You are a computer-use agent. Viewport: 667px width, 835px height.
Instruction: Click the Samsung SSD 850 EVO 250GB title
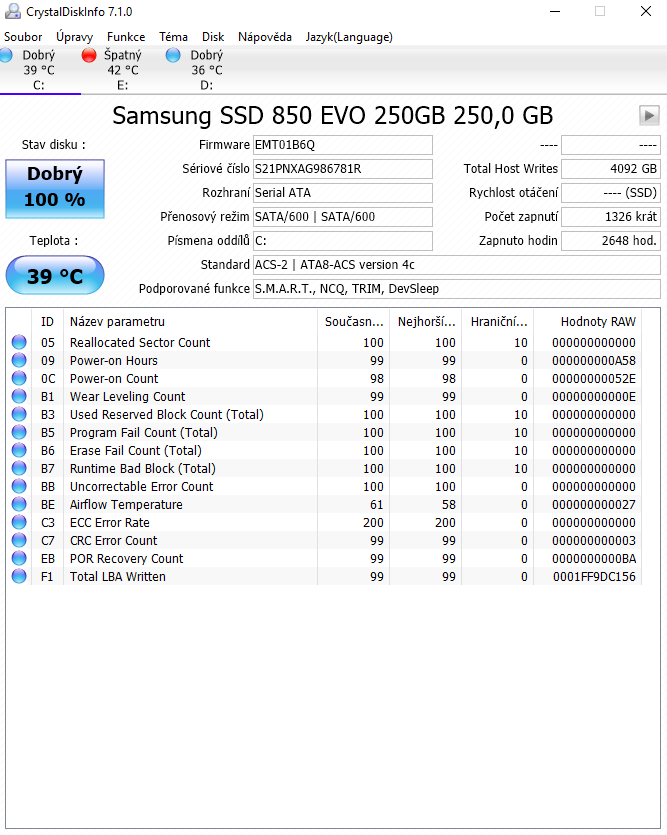pos(333,116)
